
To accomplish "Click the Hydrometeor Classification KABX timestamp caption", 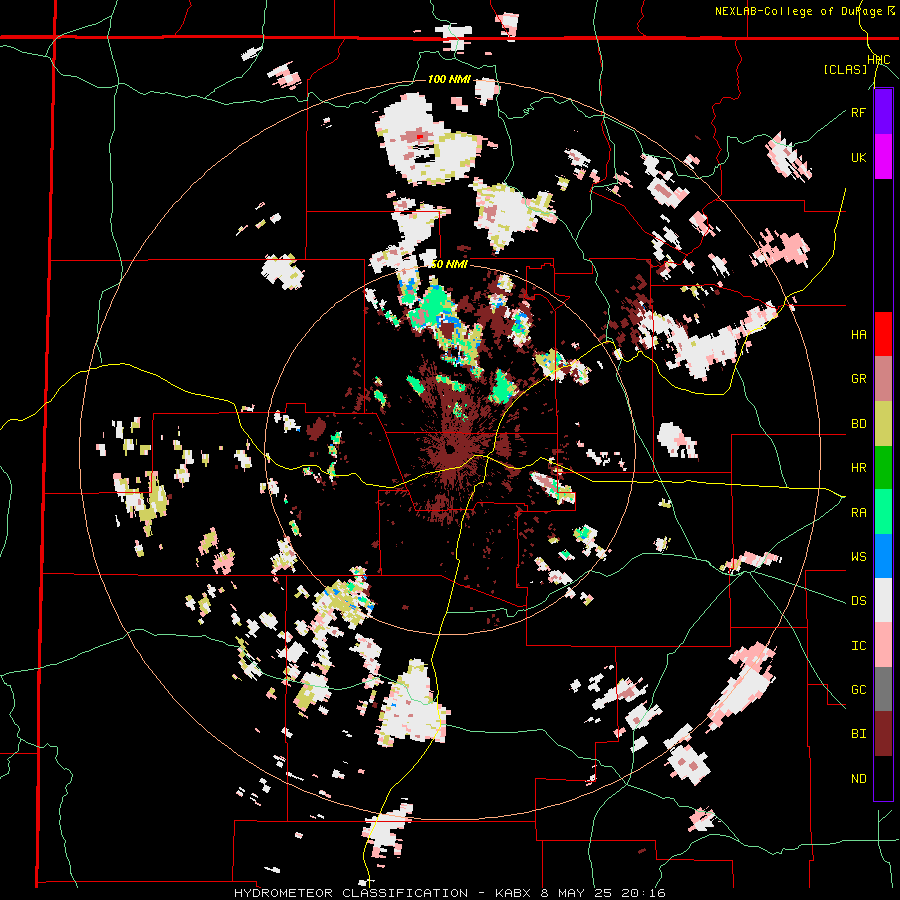I will point(449,893).
